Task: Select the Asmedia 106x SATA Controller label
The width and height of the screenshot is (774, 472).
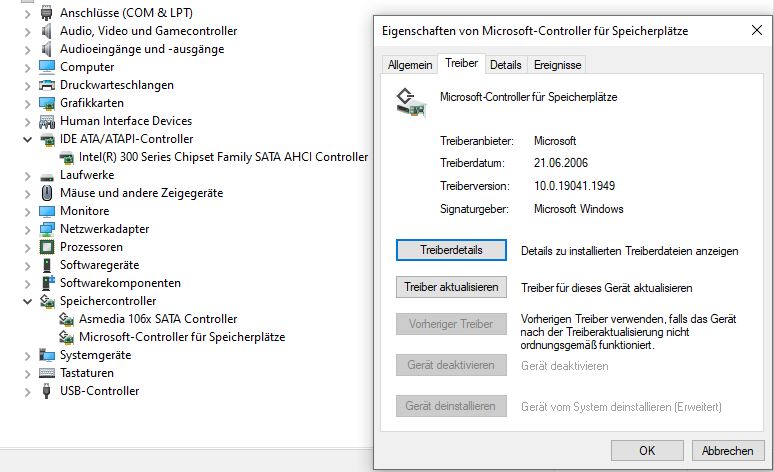Action: (x=158, y=319)
